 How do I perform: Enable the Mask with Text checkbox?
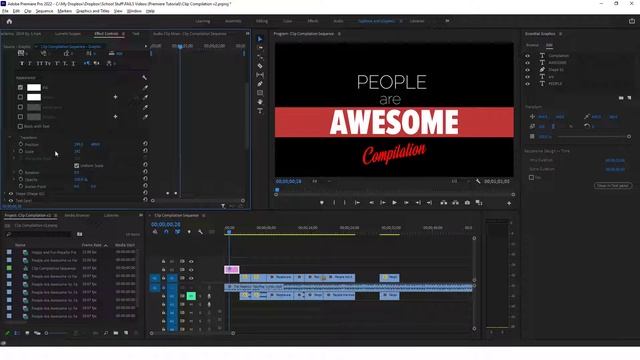click(20, 127)
